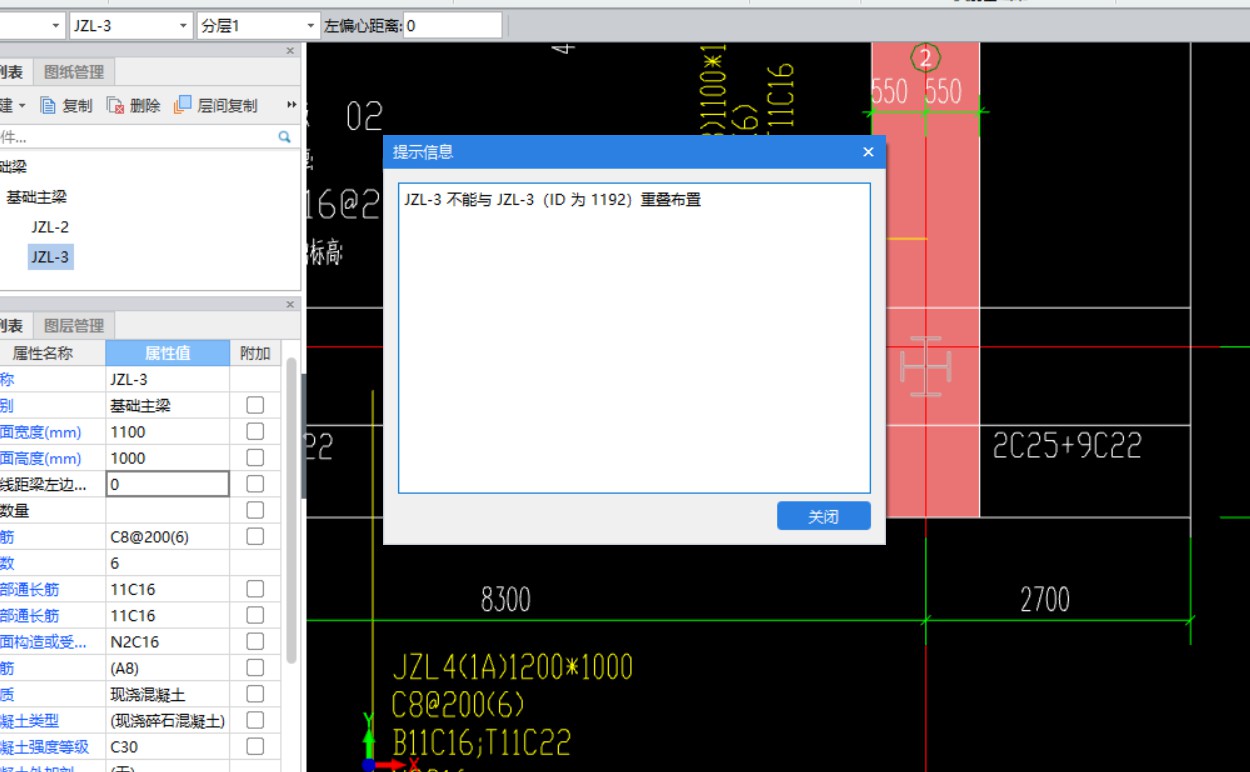Switch to the 图纸管理 tab
The height and width of the screenshot is (772, 1250).
(74, 72)
